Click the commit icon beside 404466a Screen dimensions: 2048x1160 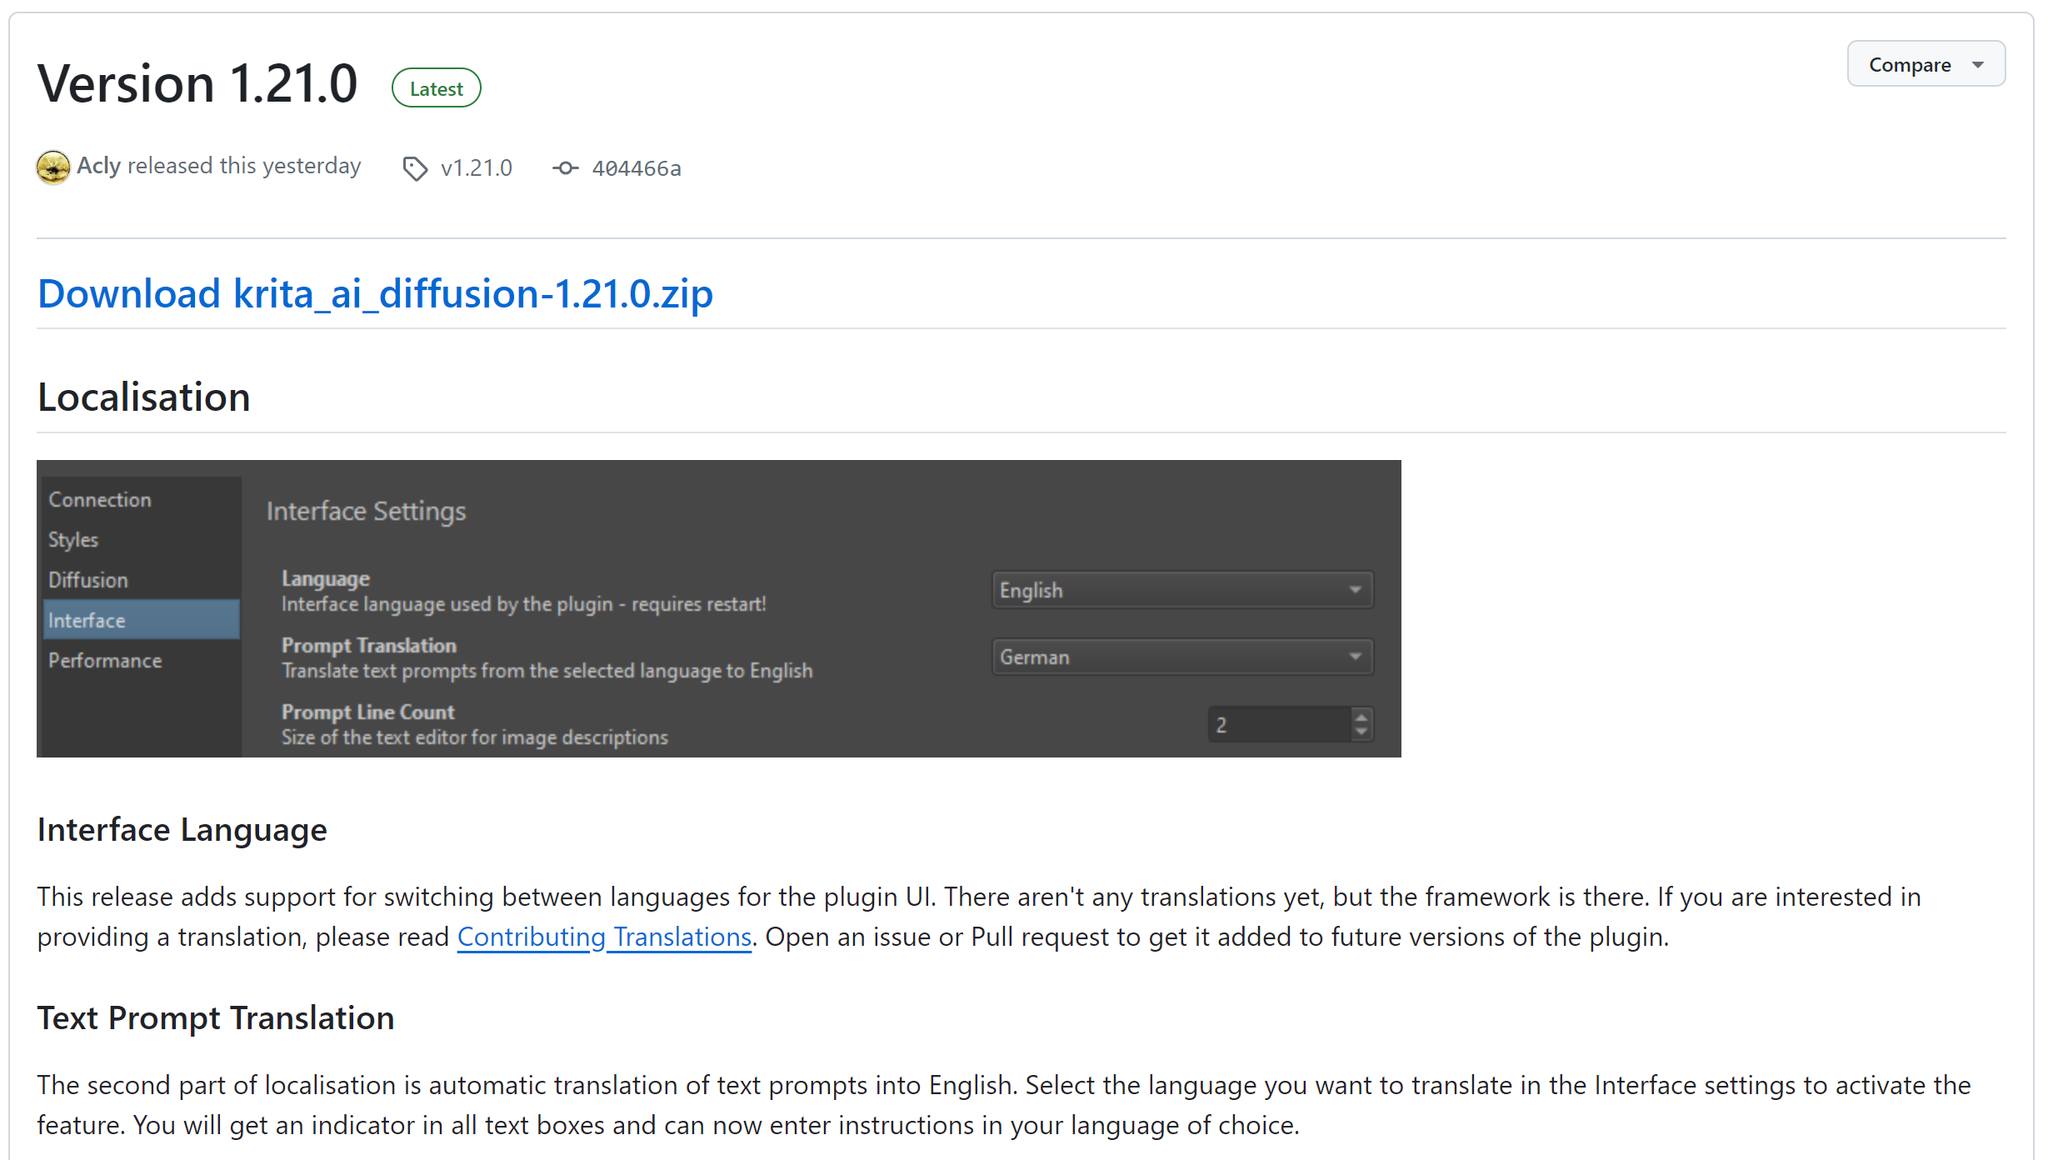[x=566, y=168]
